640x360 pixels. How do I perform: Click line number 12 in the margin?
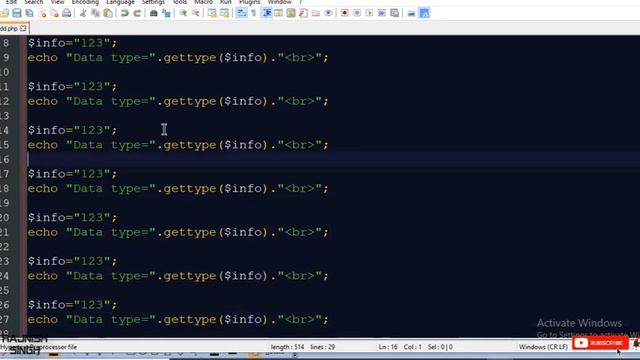[4, 101]
